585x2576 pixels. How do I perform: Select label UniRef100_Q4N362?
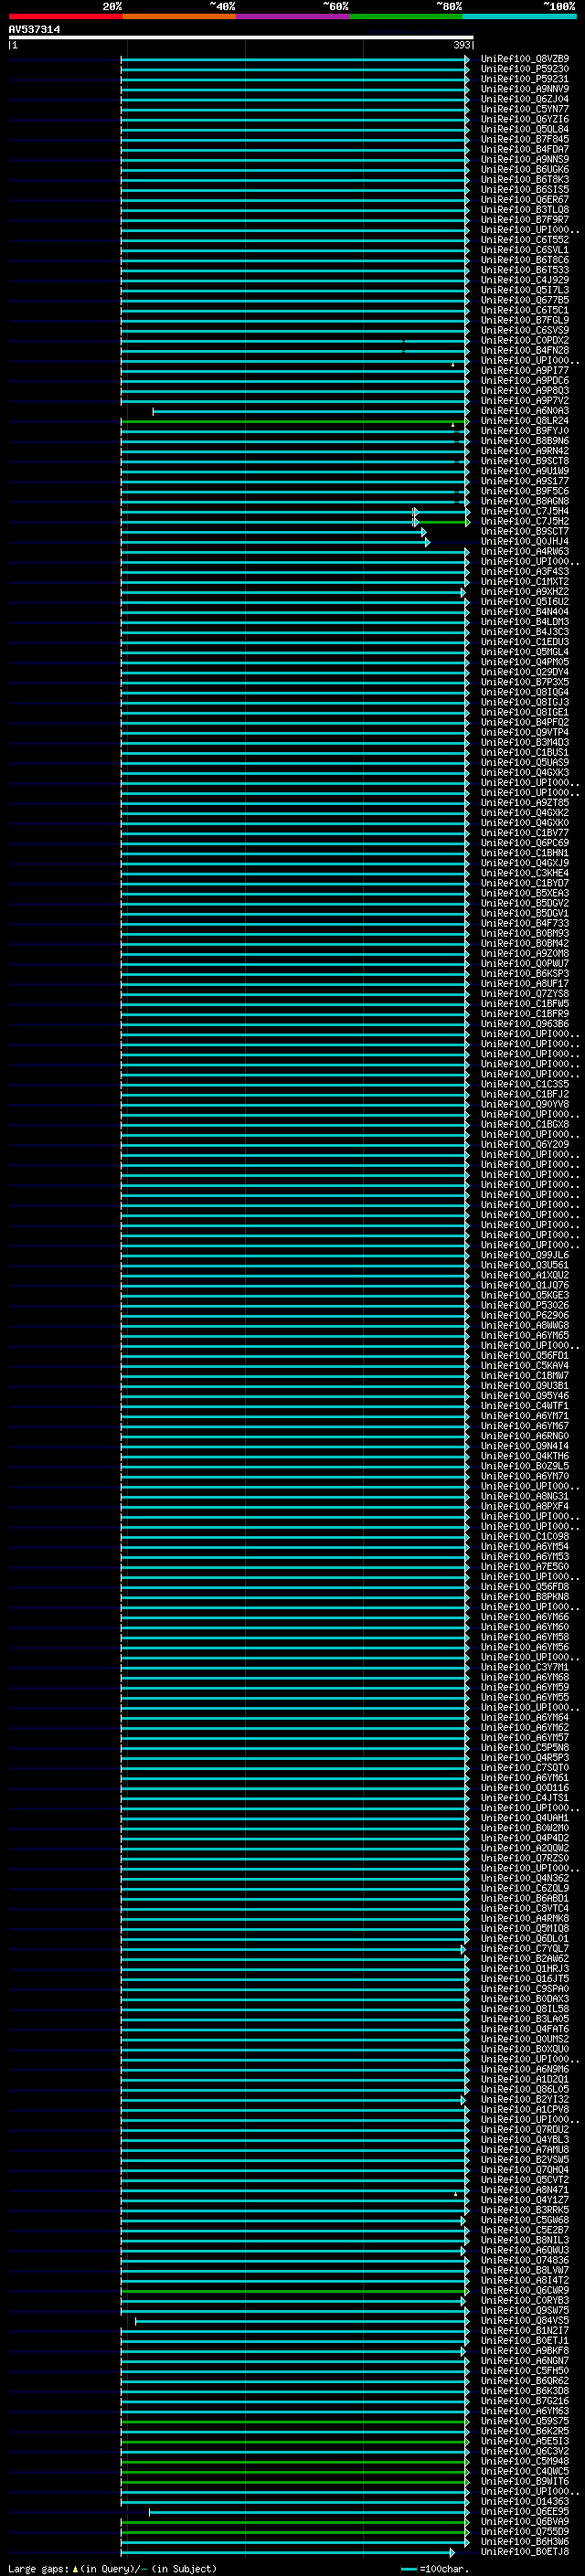pos(525,1878)
